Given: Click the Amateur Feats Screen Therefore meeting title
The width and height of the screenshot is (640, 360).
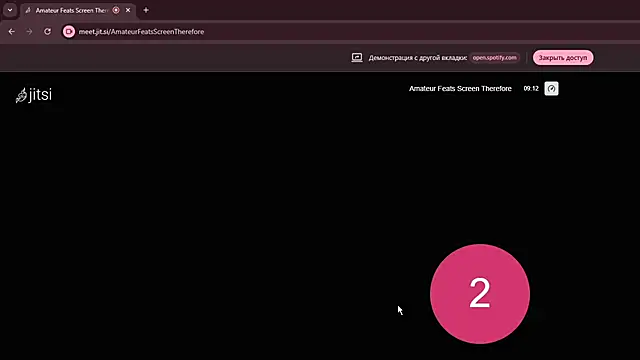Looking at the screenshot, I should tap(460, 89).
